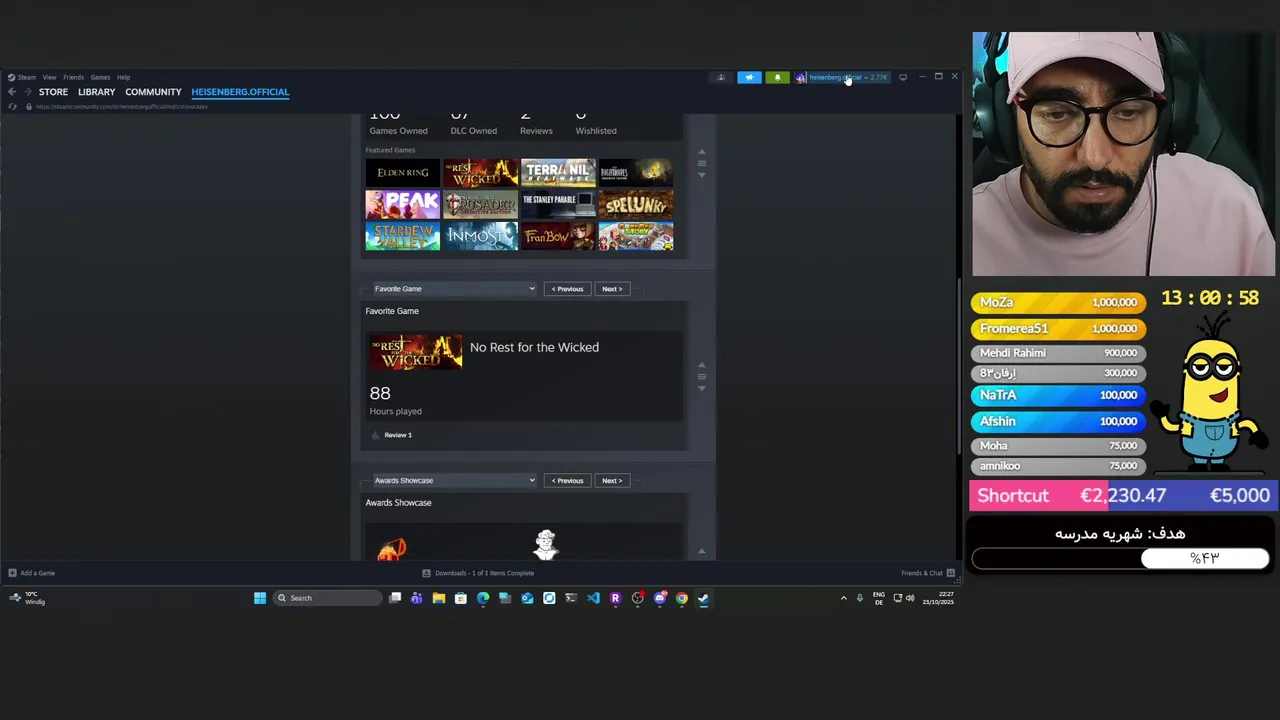Image resolution: width=1280 pixels, height=720 pixels.
Task: Move the Awards Showcase up arrow
Action: [x=701, y=551]
